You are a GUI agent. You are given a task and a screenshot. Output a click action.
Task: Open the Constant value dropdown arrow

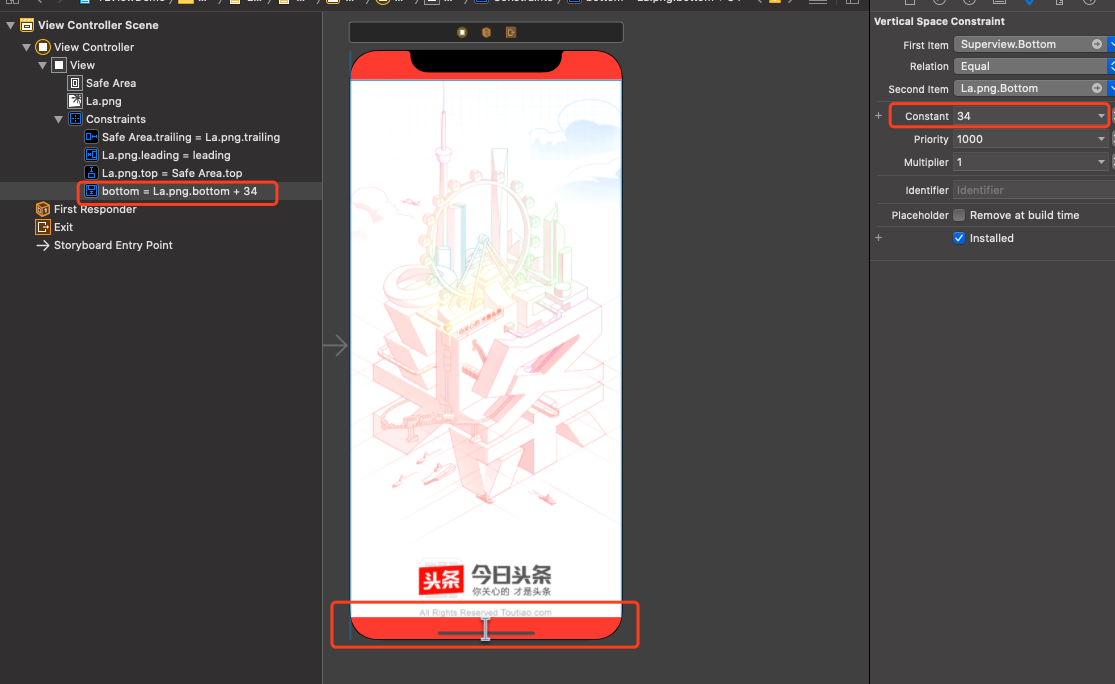tap(1101, 116)
